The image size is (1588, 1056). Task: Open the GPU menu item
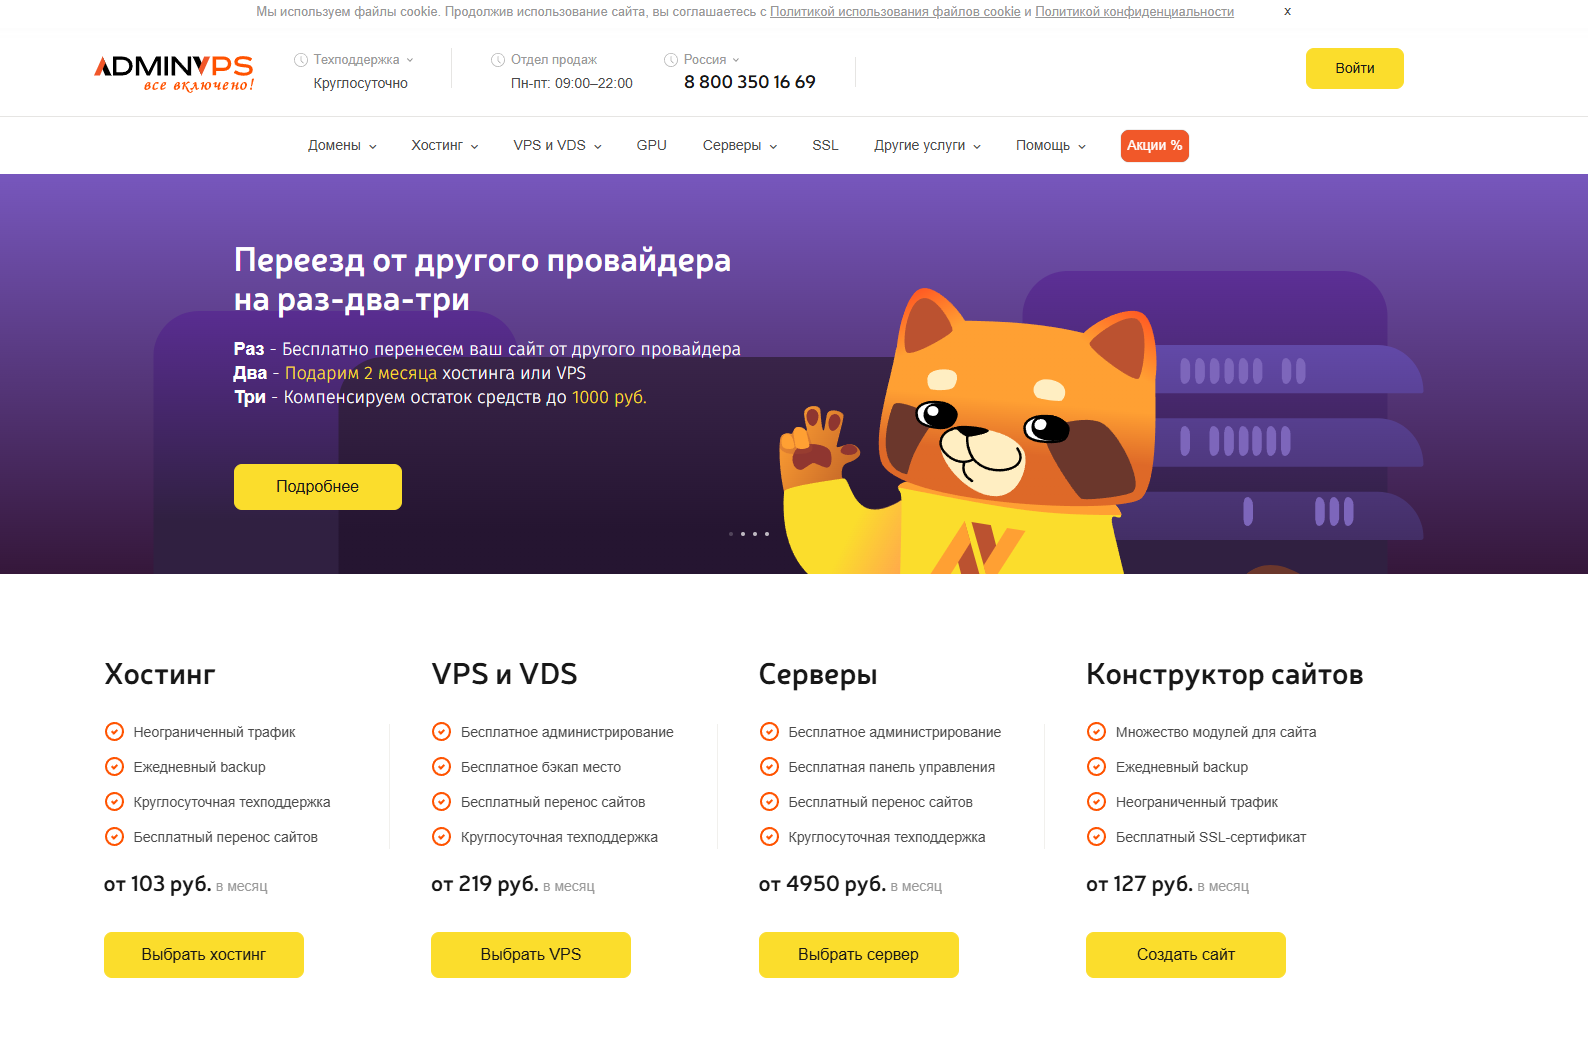(x=652, y=146)
